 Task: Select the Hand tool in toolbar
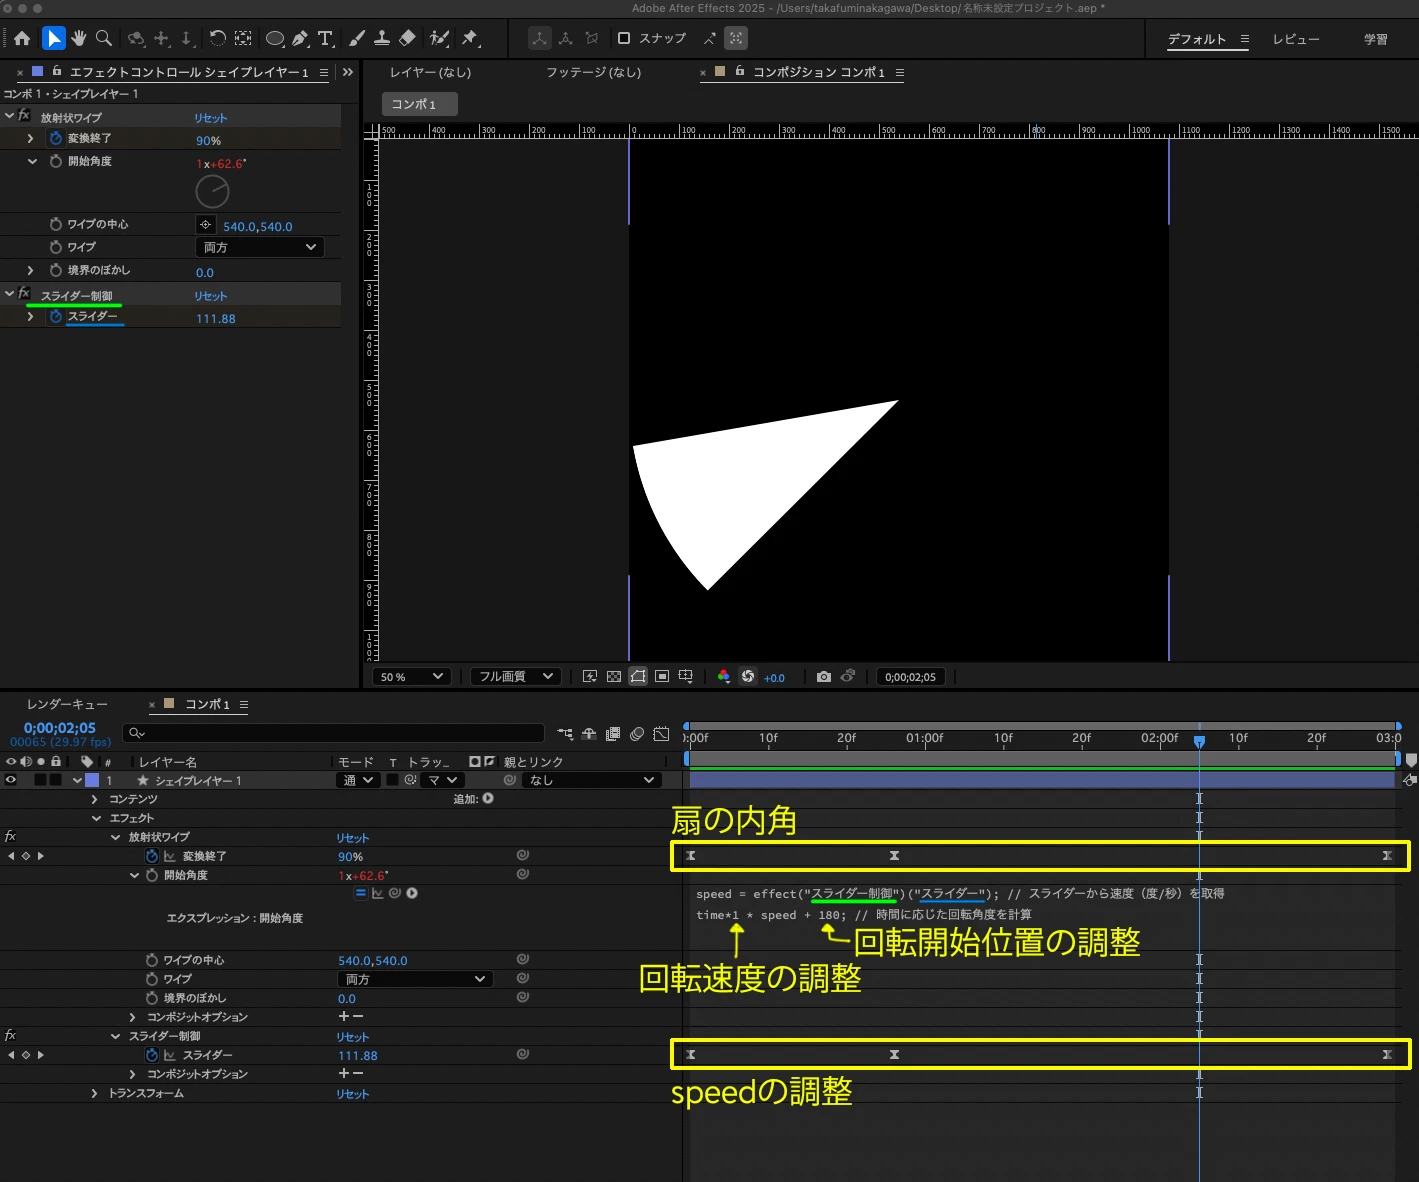click(x=78, y=39)
